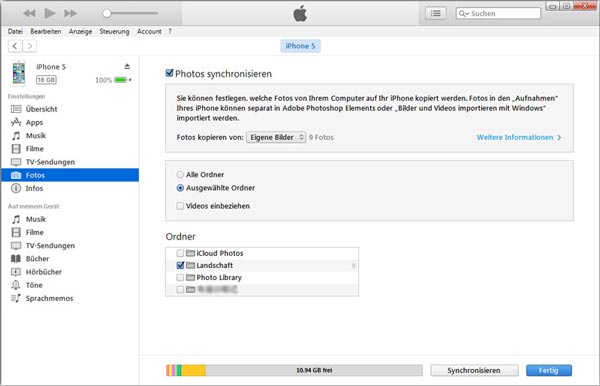600x386 pixels.
Task: Click the fast-forward playback button
Action: coord(70,13)
